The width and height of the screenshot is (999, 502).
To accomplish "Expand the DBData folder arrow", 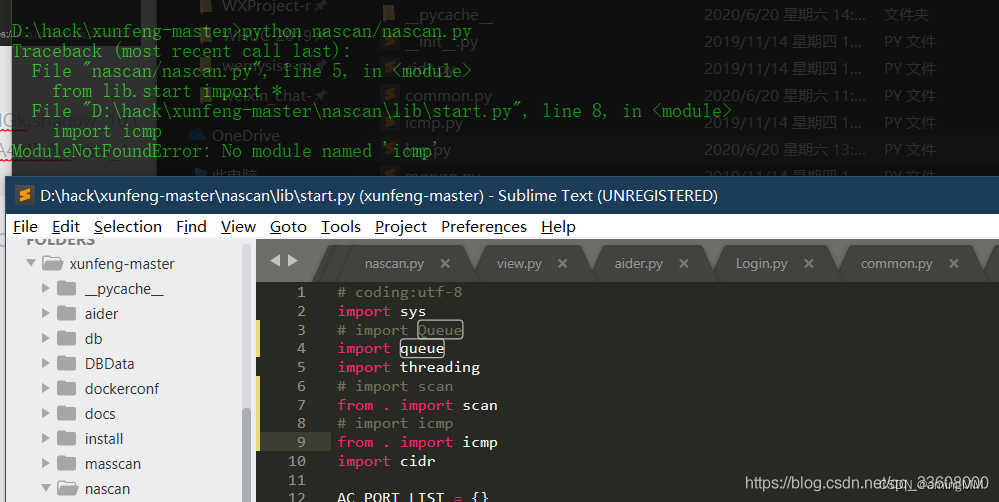I will point(45,362).
